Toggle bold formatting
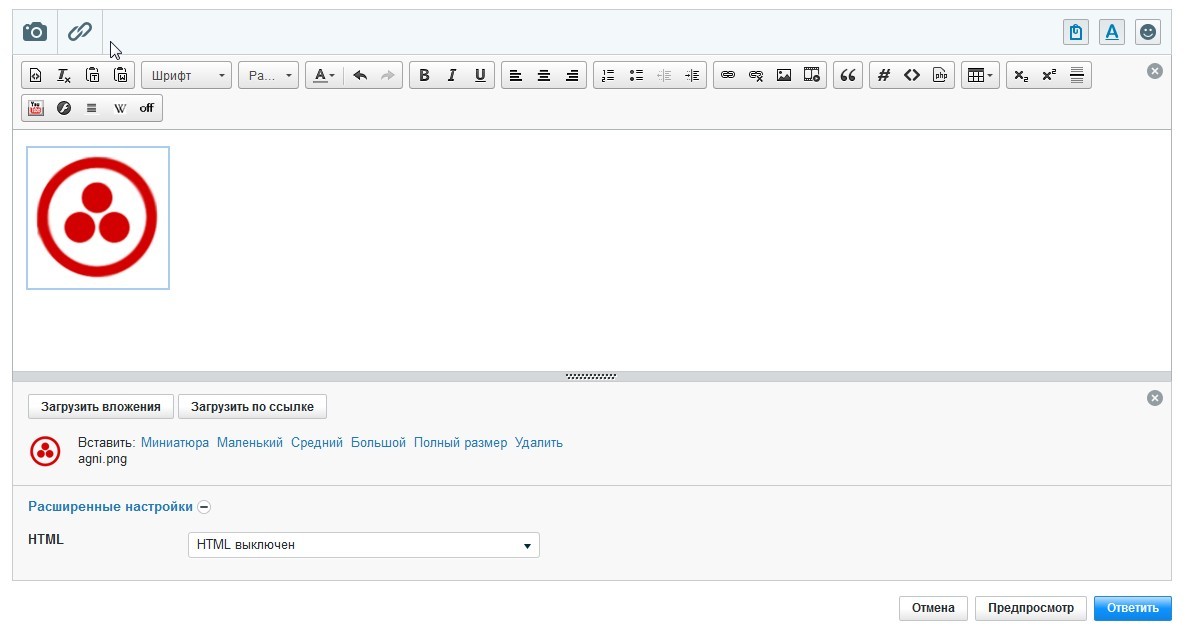The width and height of the screenshot is (1185, 637). click(424, 75)
